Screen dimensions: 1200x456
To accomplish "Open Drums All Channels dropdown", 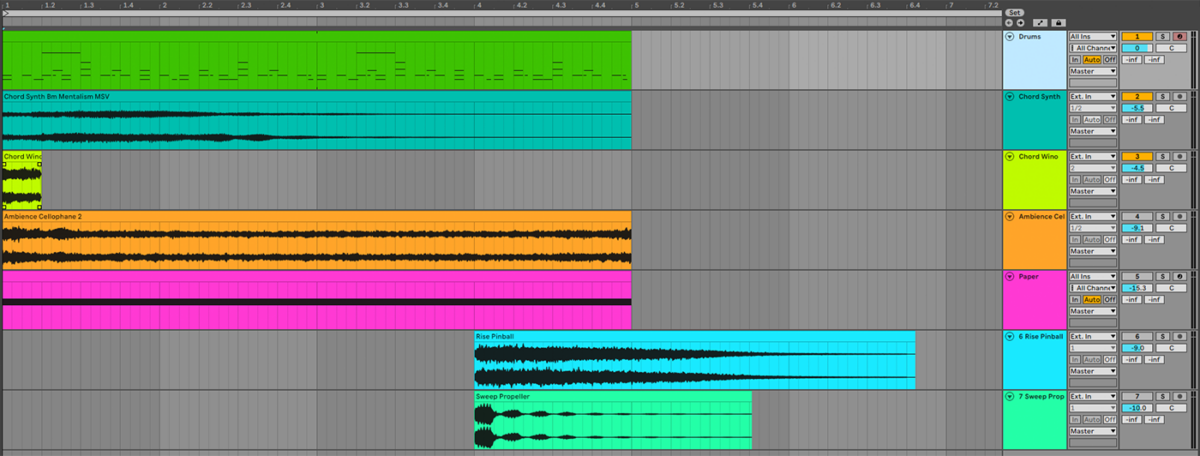I will (1093, 48).
